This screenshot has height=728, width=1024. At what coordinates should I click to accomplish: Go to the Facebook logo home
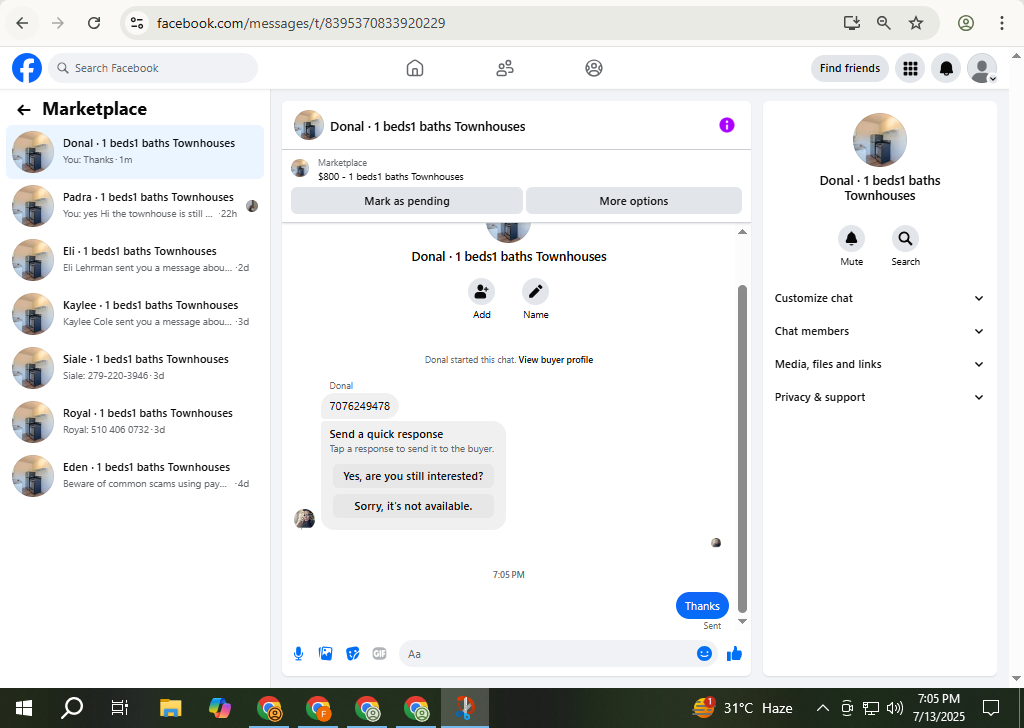pos(27,68)
